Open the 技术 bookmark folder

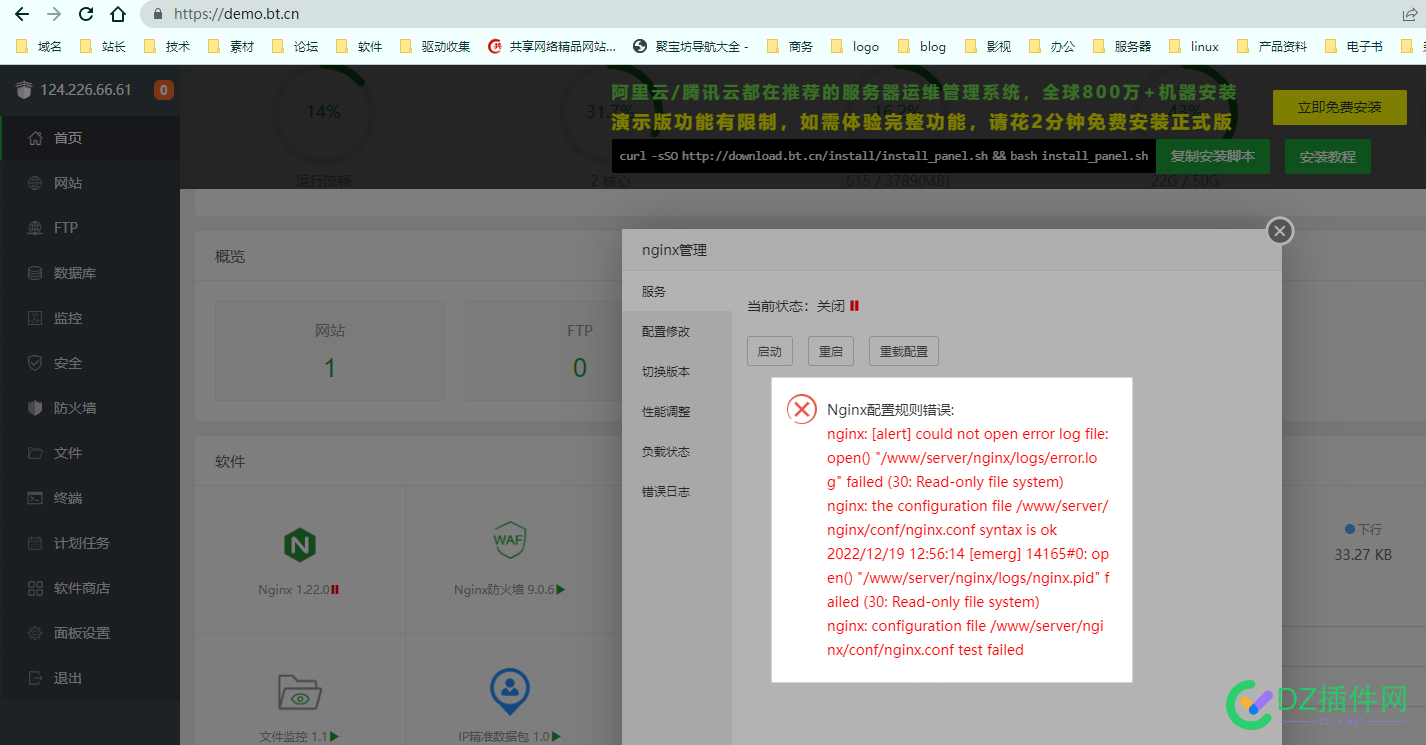click(x=167, y=46)
